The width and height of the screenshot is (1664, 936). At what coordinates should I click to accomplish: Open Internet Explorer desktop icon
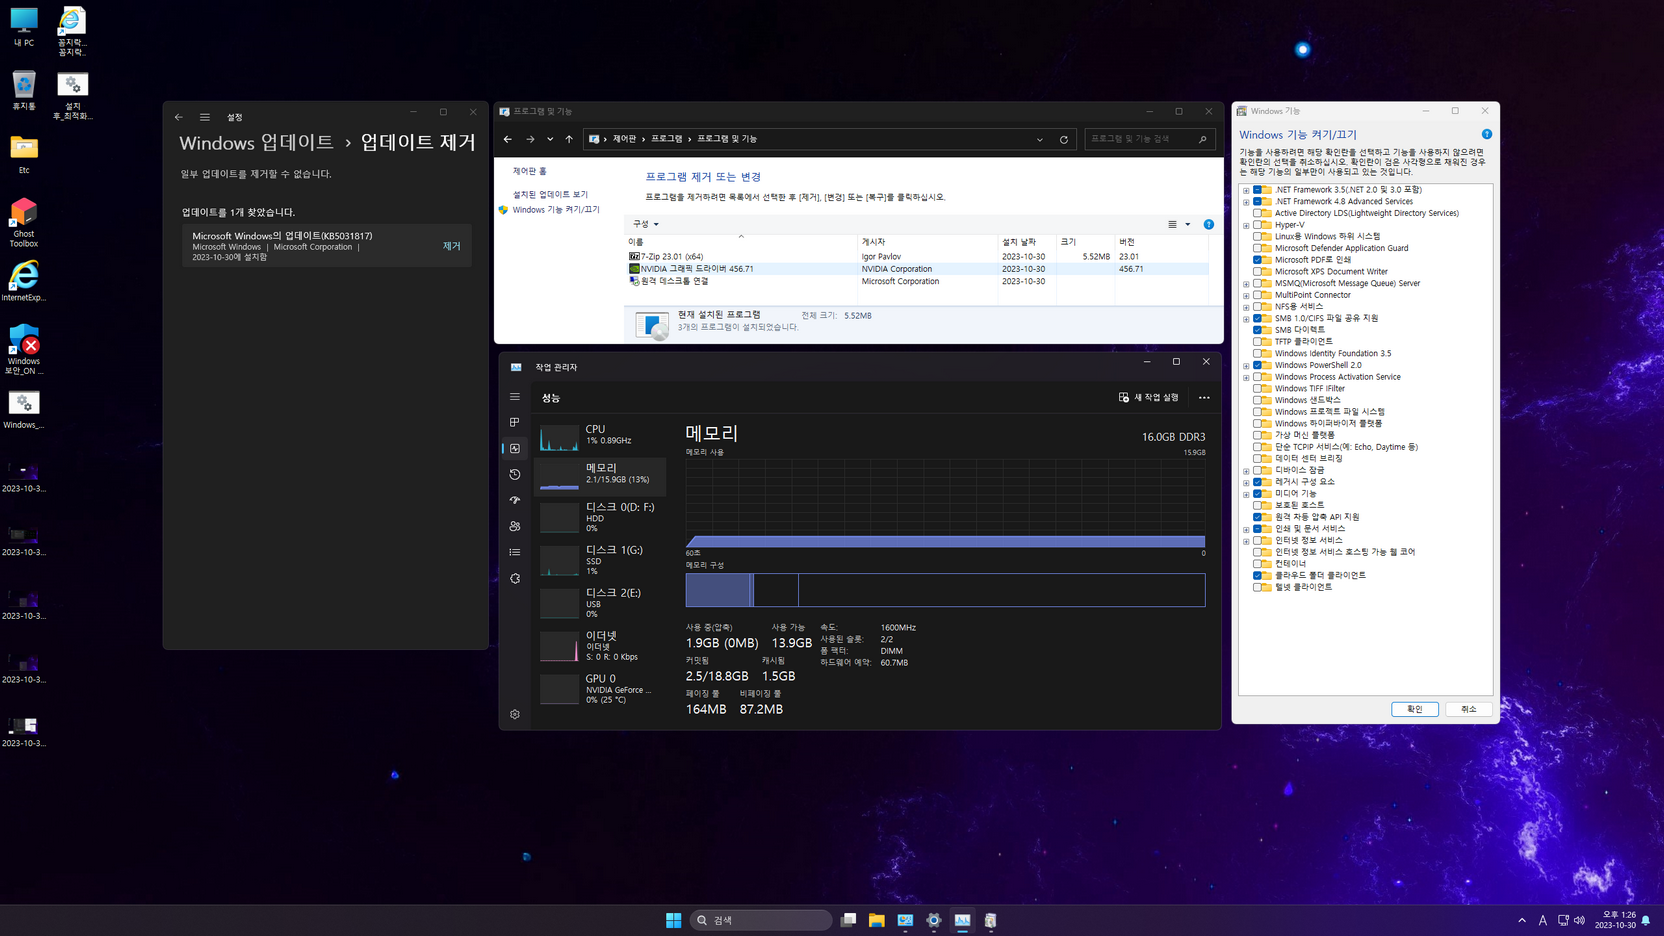24,281
